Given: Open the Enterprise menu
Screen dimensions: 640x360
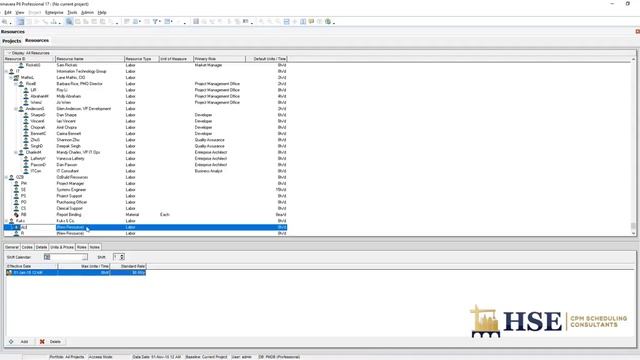Looking at the screenshot, I should pos(54,13).
